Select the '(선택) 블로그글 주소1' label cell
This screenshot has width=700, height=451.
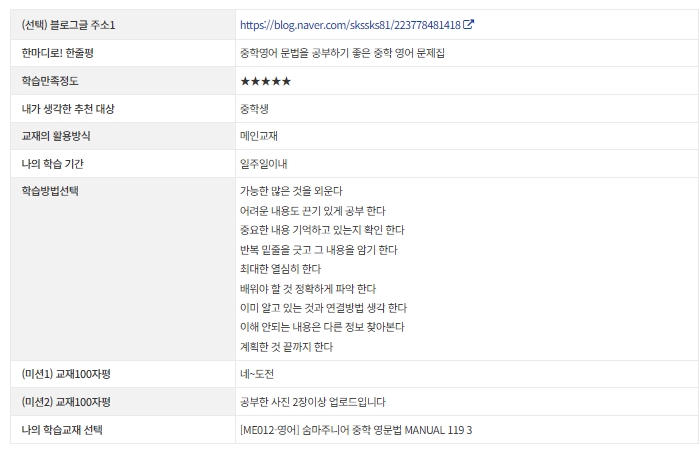pos(69,24)
